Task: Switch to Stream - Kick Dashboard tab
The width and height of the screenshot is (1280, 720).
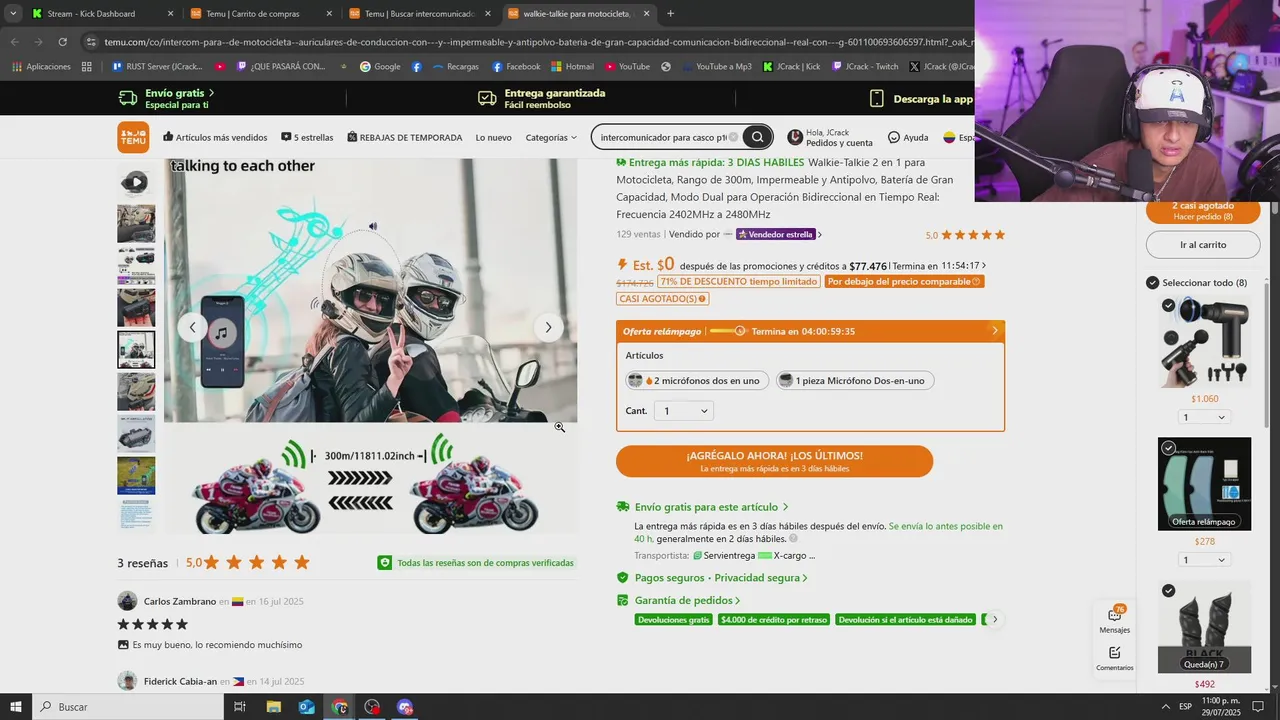Action: pos(100,13)
